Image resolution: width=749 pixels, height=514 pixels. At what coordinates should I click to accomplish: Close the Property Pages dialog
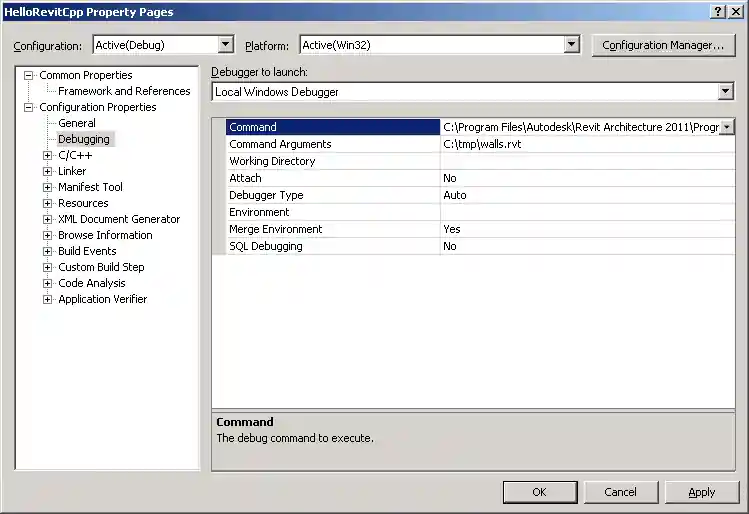coord(735,11)
